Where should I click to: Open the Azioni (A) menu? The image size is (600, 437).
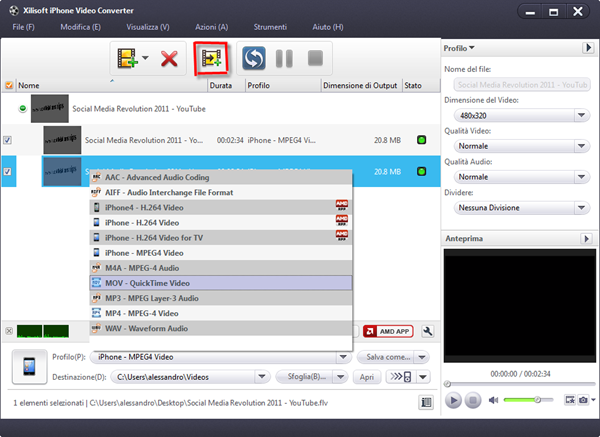point(212,27)
